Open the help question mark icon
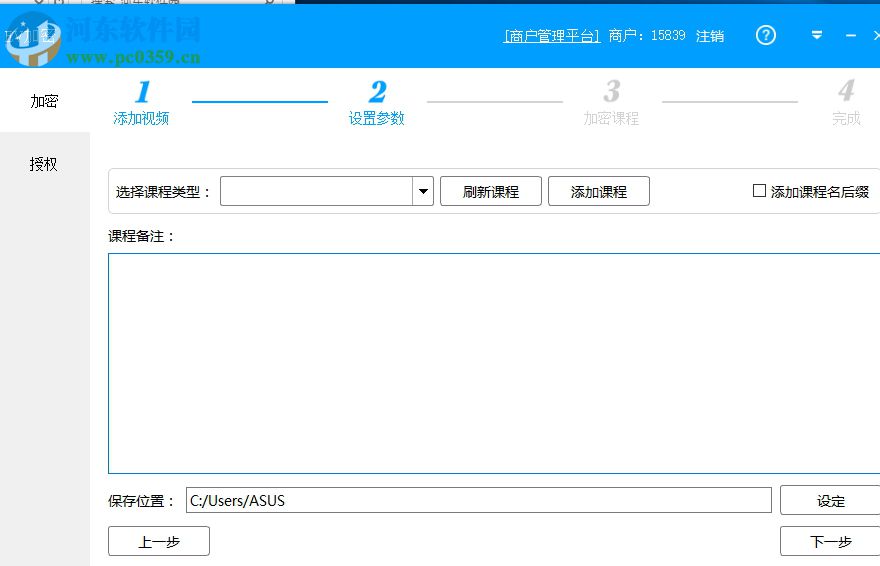 (x=766, y=35)
